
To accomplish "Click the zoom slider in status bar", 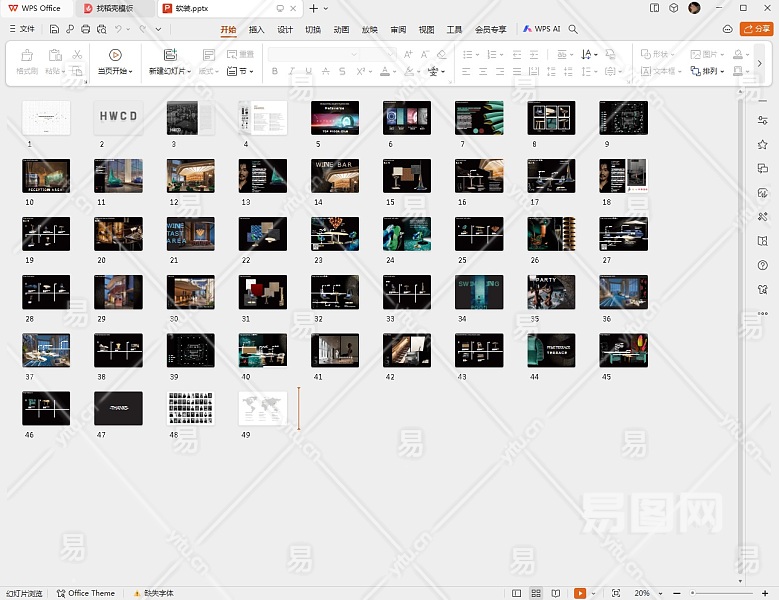I will 720,593.
